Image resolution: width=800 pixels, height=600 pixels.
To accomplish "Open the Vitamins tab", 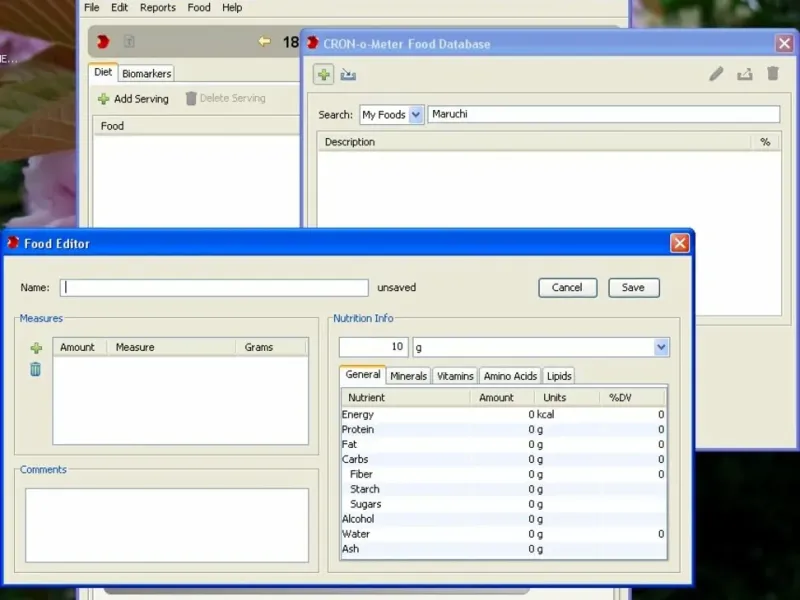I will pos(455,376).
